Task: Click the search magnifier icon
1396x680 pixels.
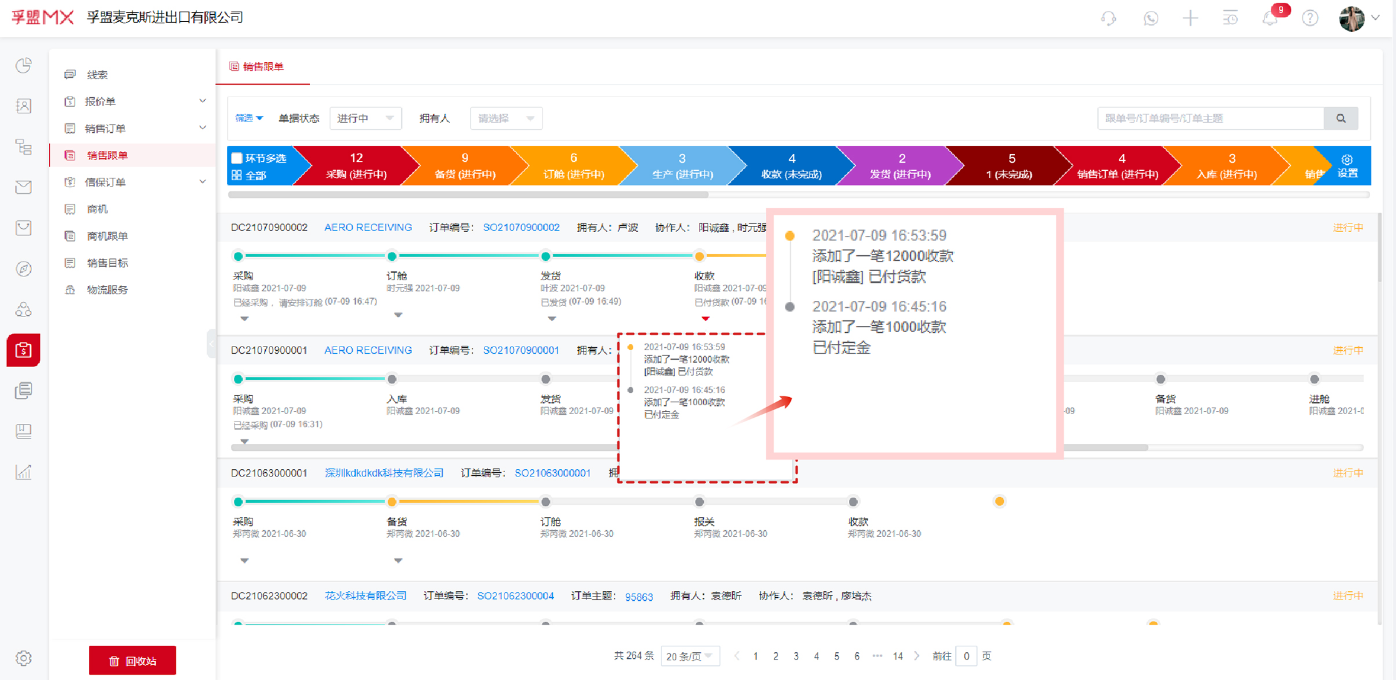Action: 1340,117
